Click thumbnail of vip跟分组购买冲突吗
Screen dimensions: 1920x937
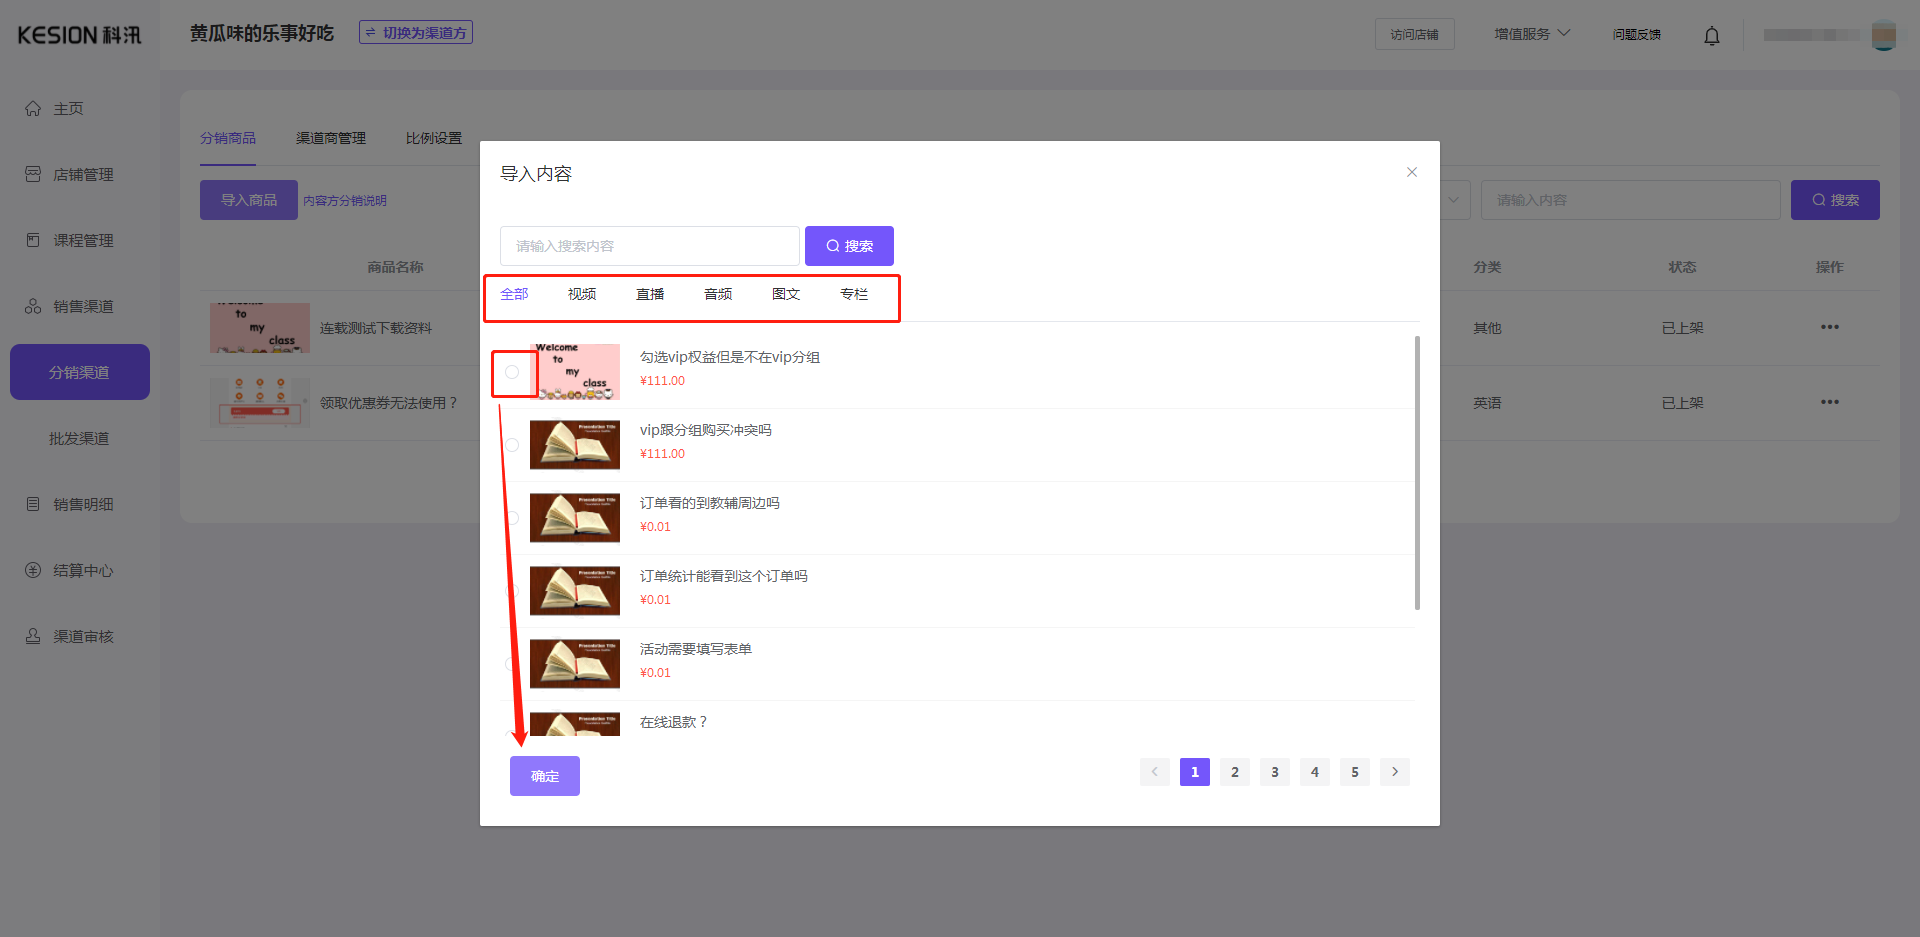tap(575, 445)
